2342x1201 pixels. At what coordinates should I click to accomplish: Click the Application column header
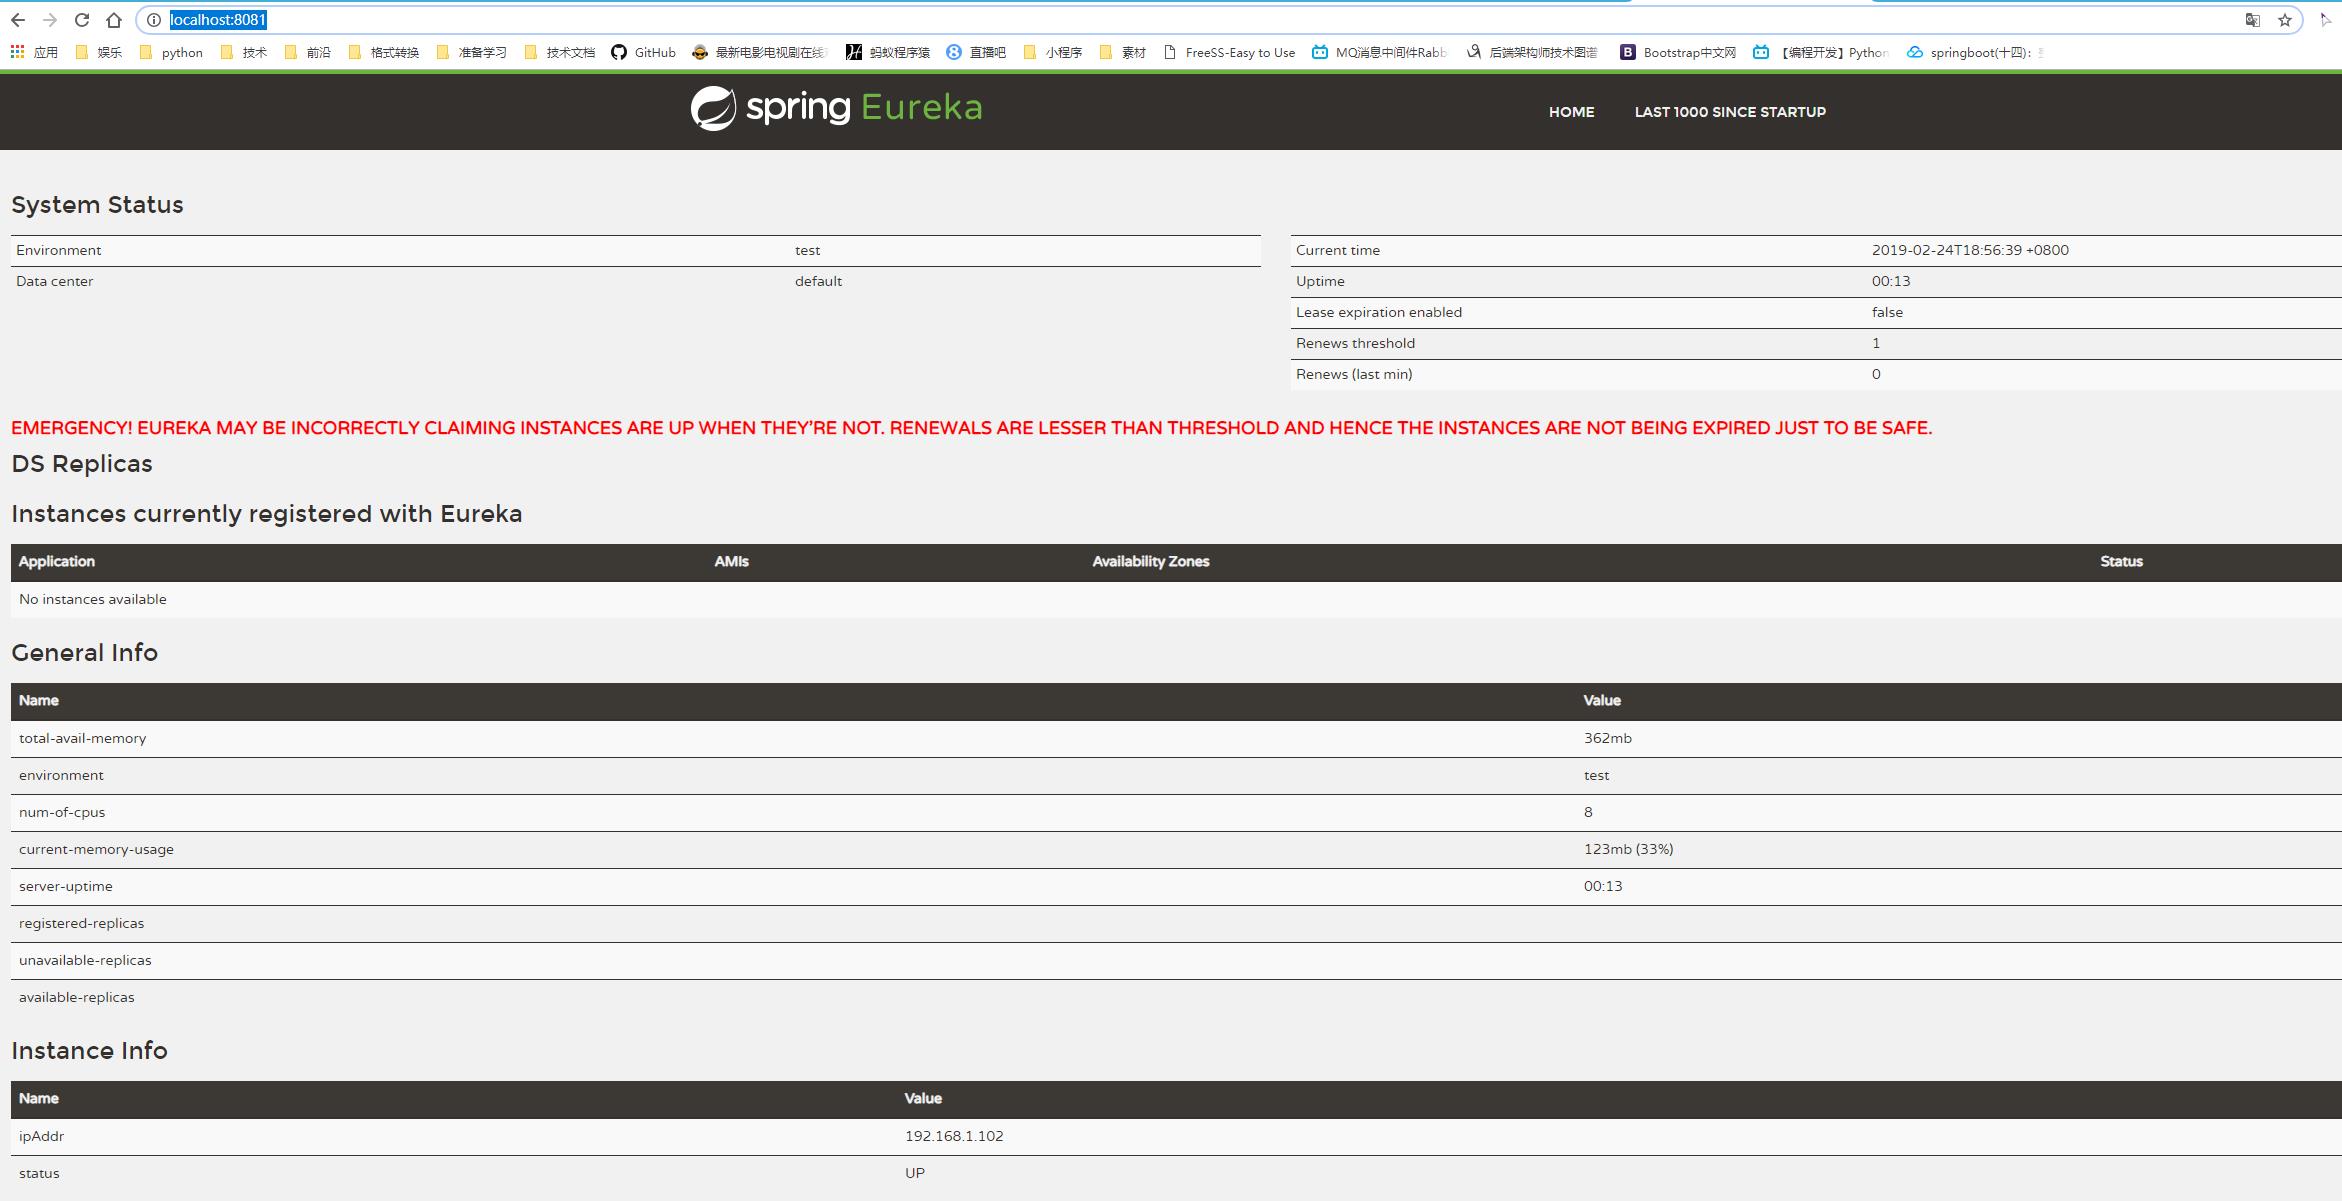[x=57, y=561]
